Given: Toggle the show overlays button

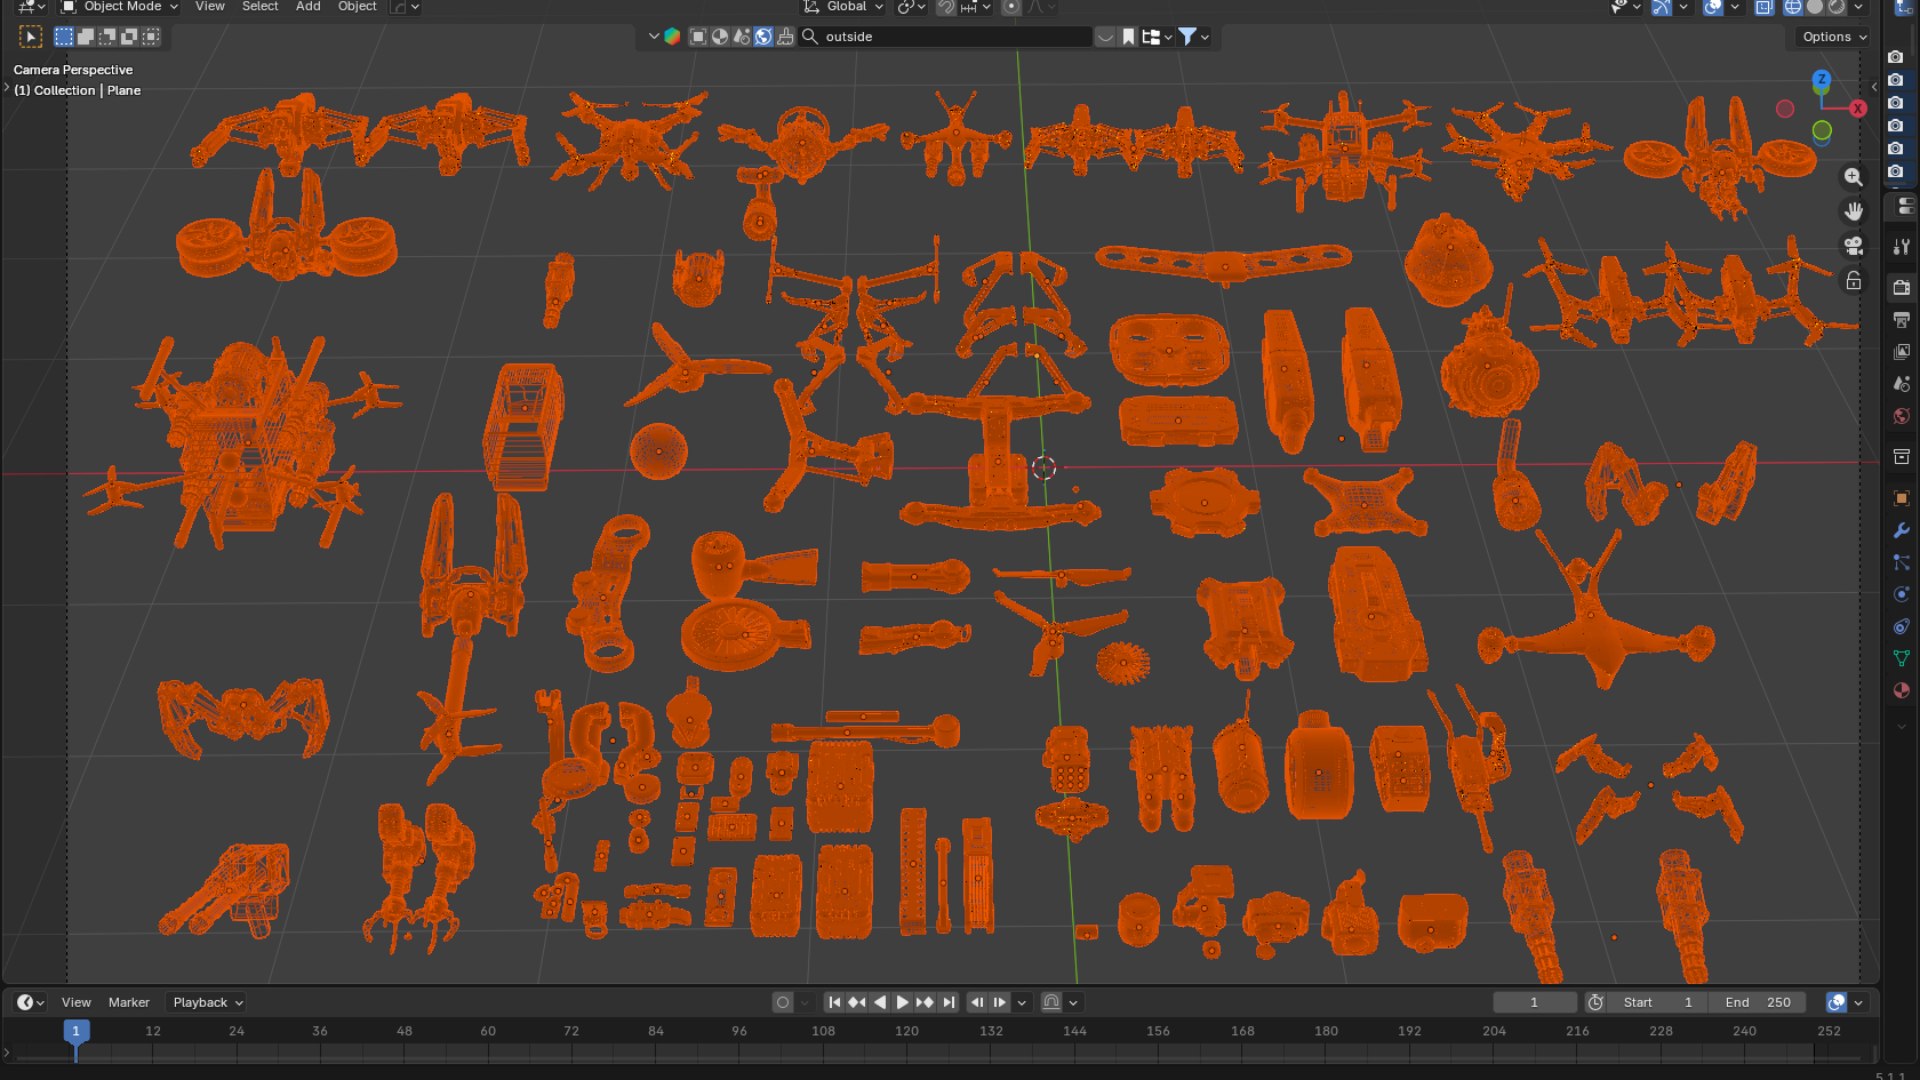Looking at the screenshot, I should click(1713, 8).
